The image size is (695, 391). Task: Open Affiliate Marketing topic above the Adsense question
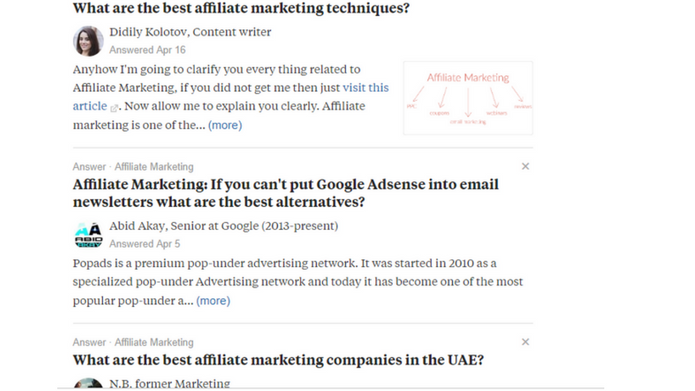click(x=154, y=167)
